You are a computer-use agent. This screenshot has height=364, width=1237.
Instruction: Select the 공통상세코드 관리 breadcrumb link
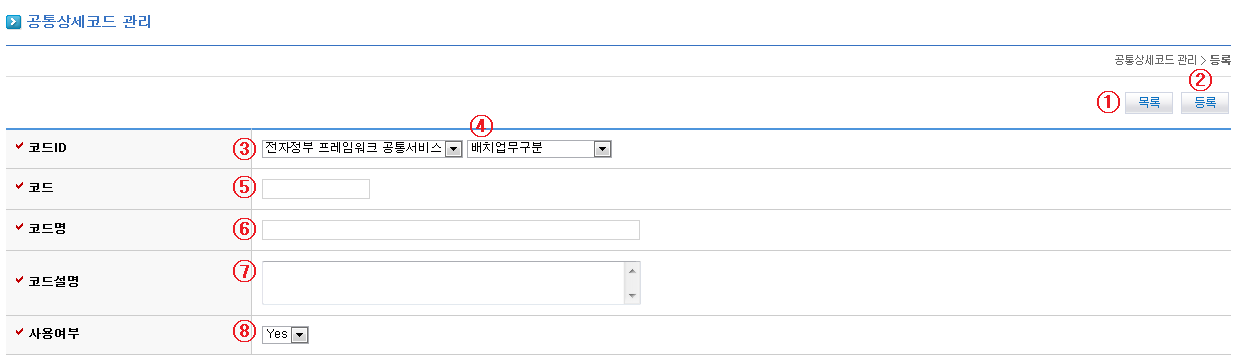pos(1153,60)
